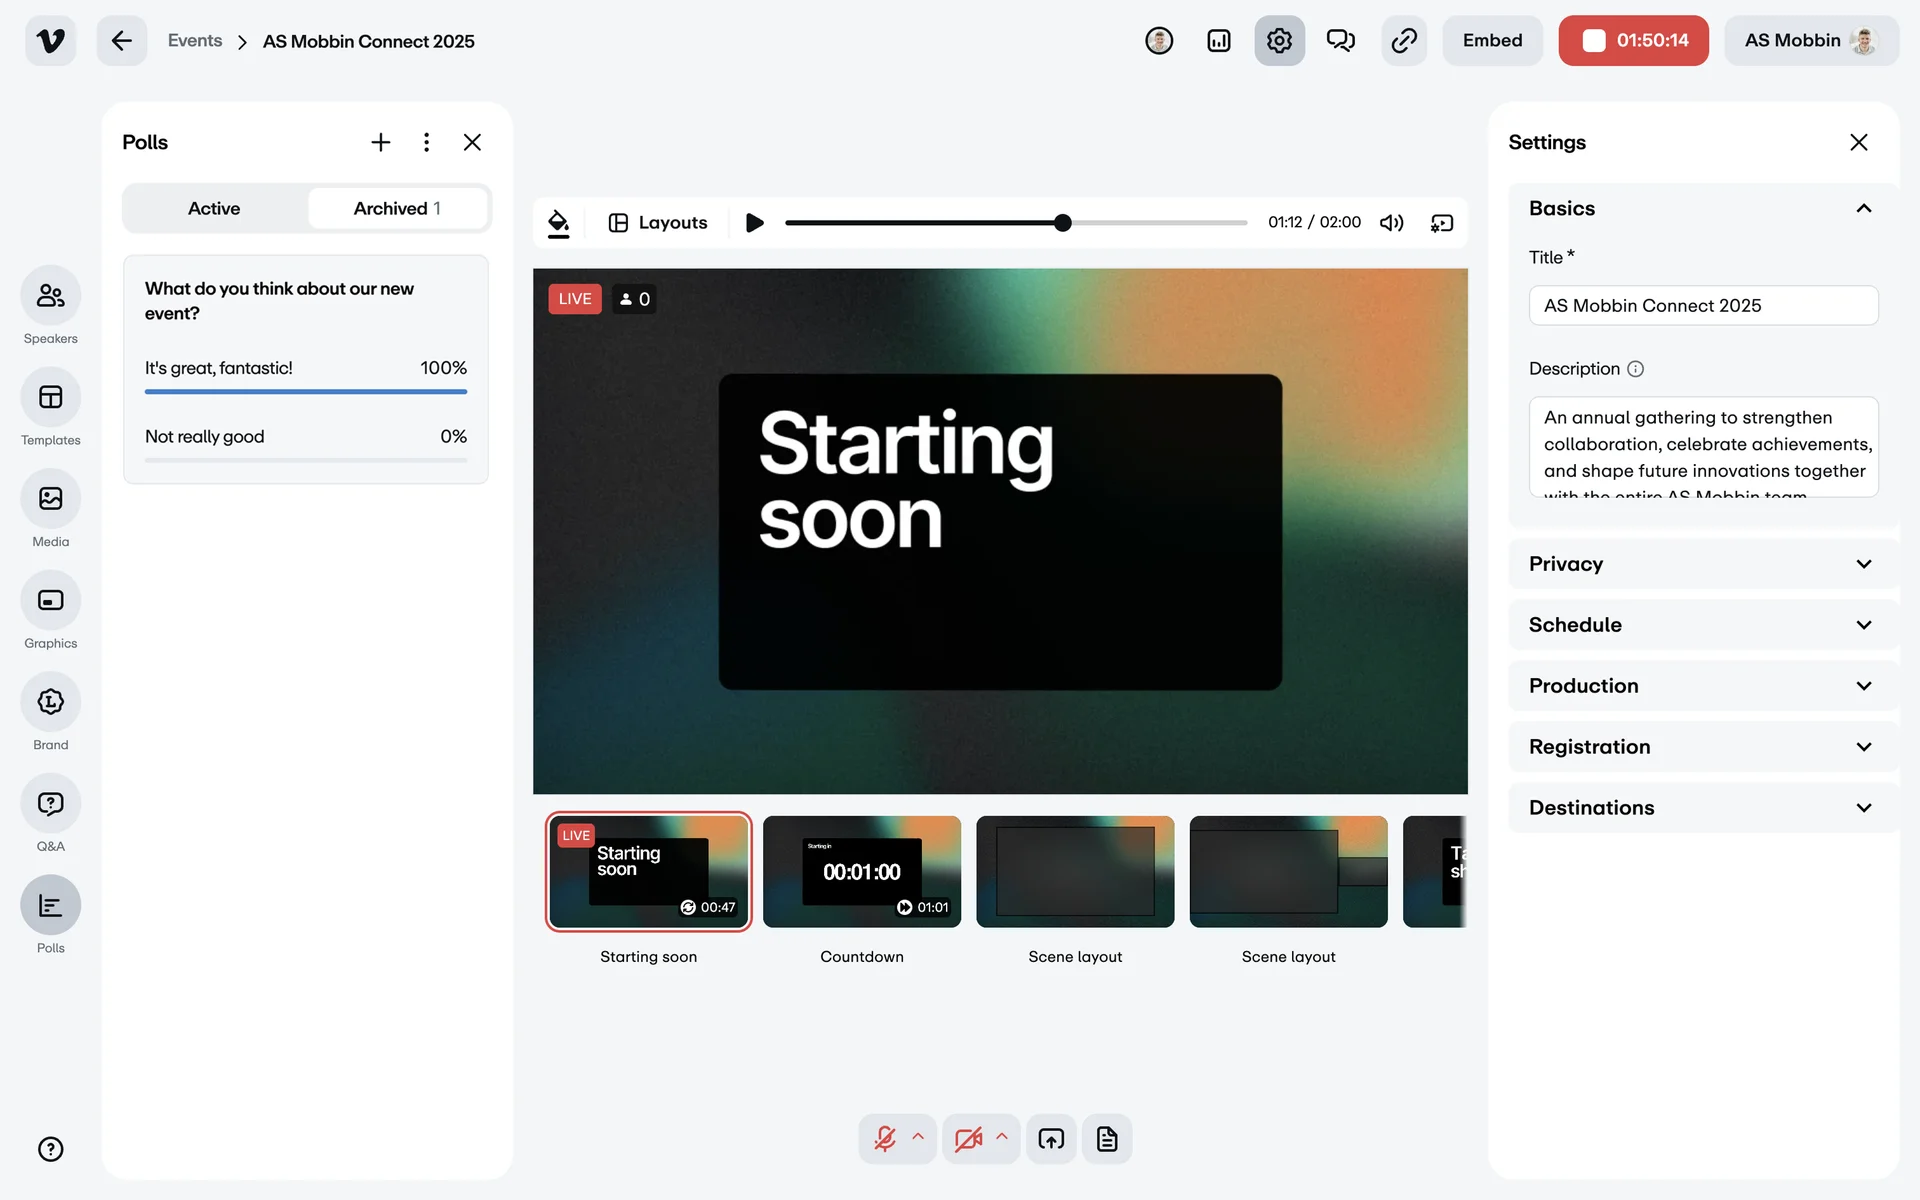Screen dimensions: 1920x1200
Task: Collapse the Basics settings section
Action: click(x=1863, y=209)
